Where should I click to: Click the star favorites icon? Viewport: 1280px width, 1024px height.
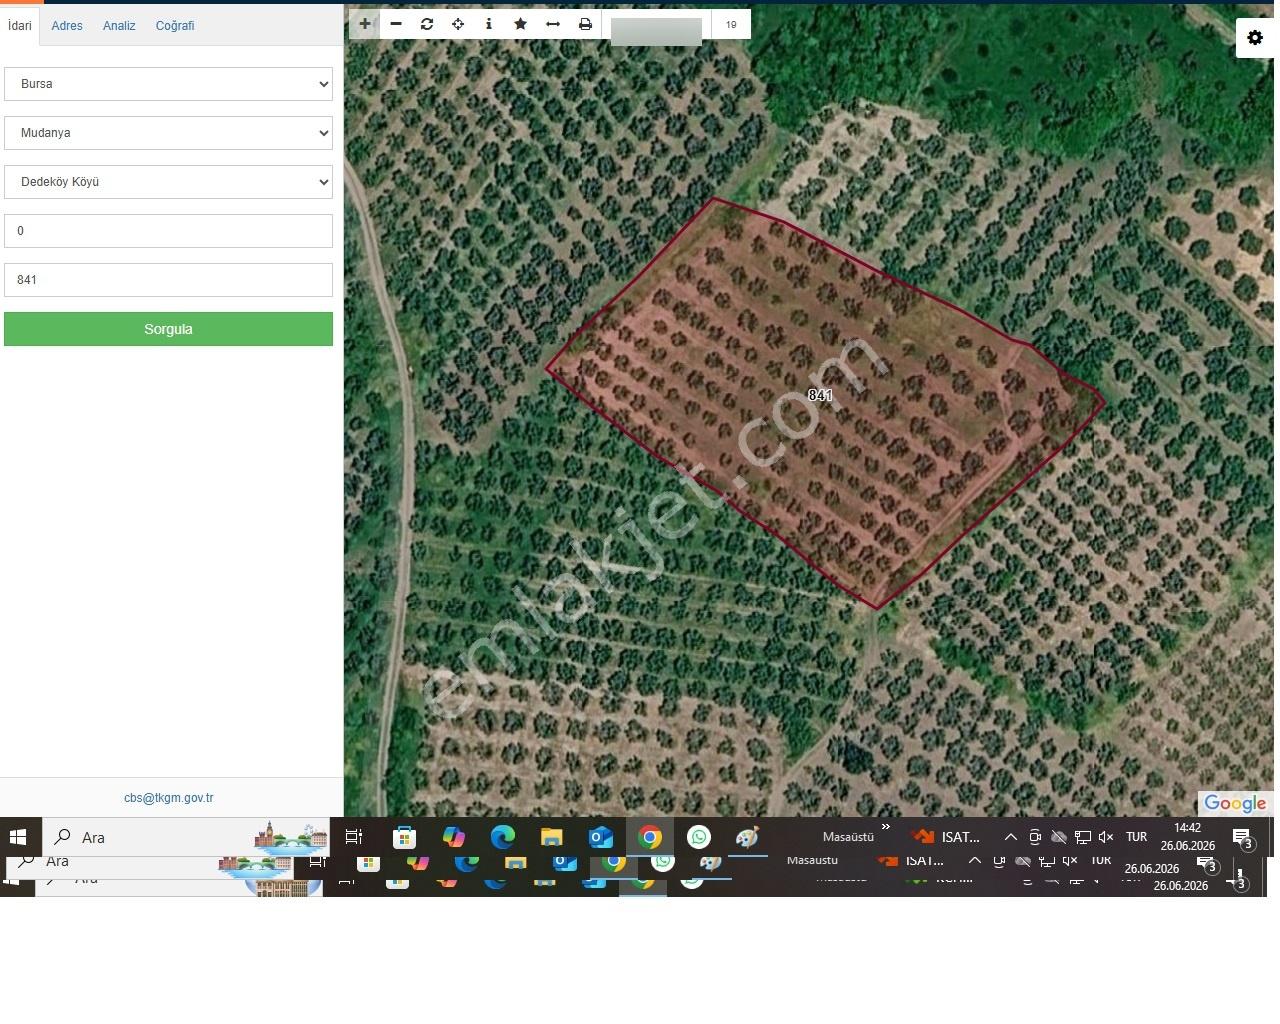pos(521,24)
